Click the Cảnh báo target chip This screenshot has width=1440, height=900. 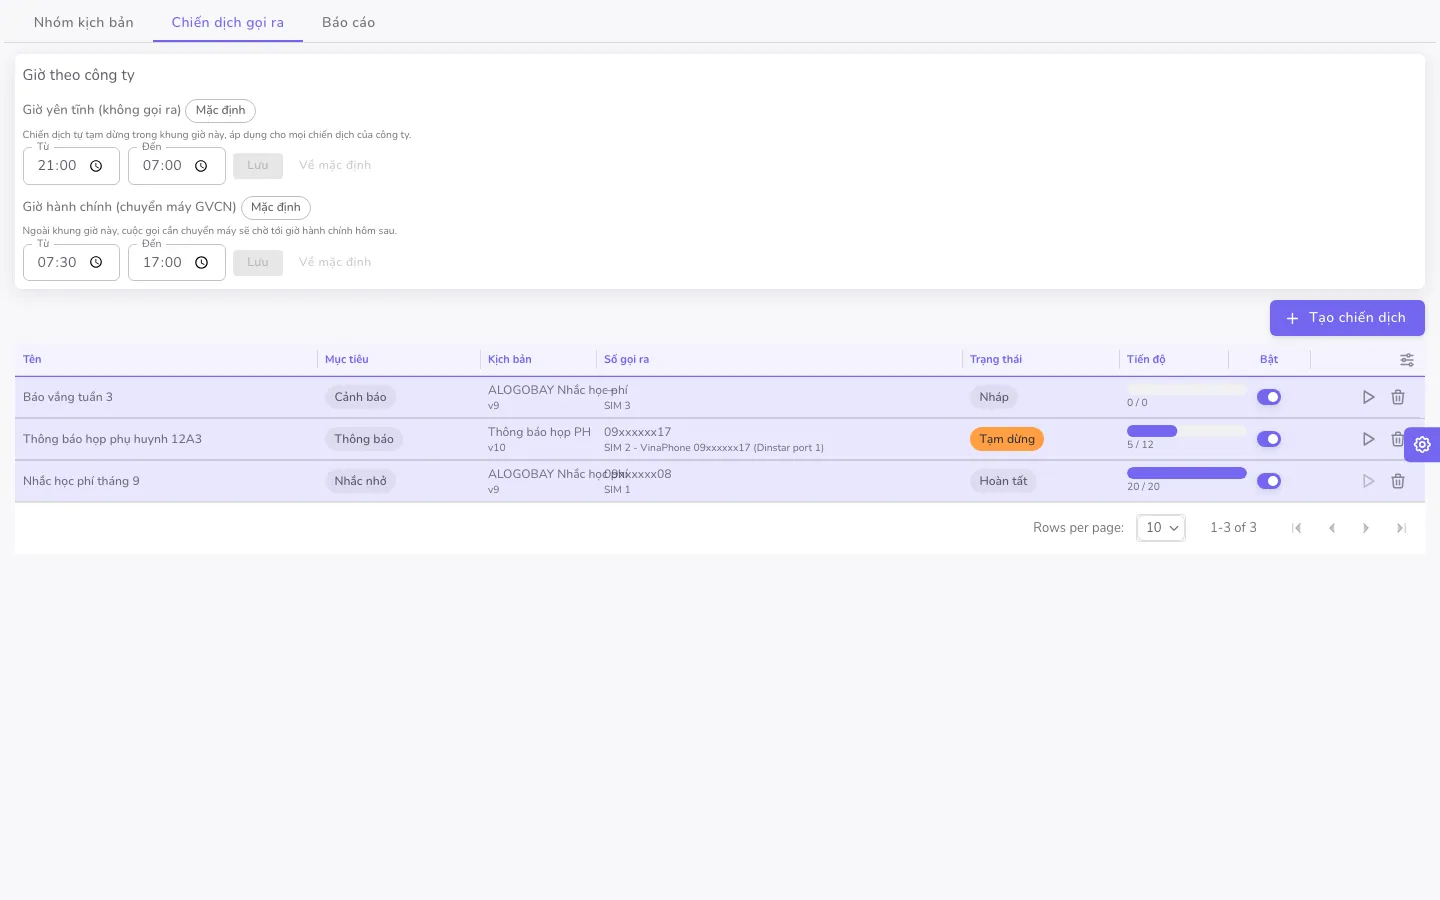point(360,397)
